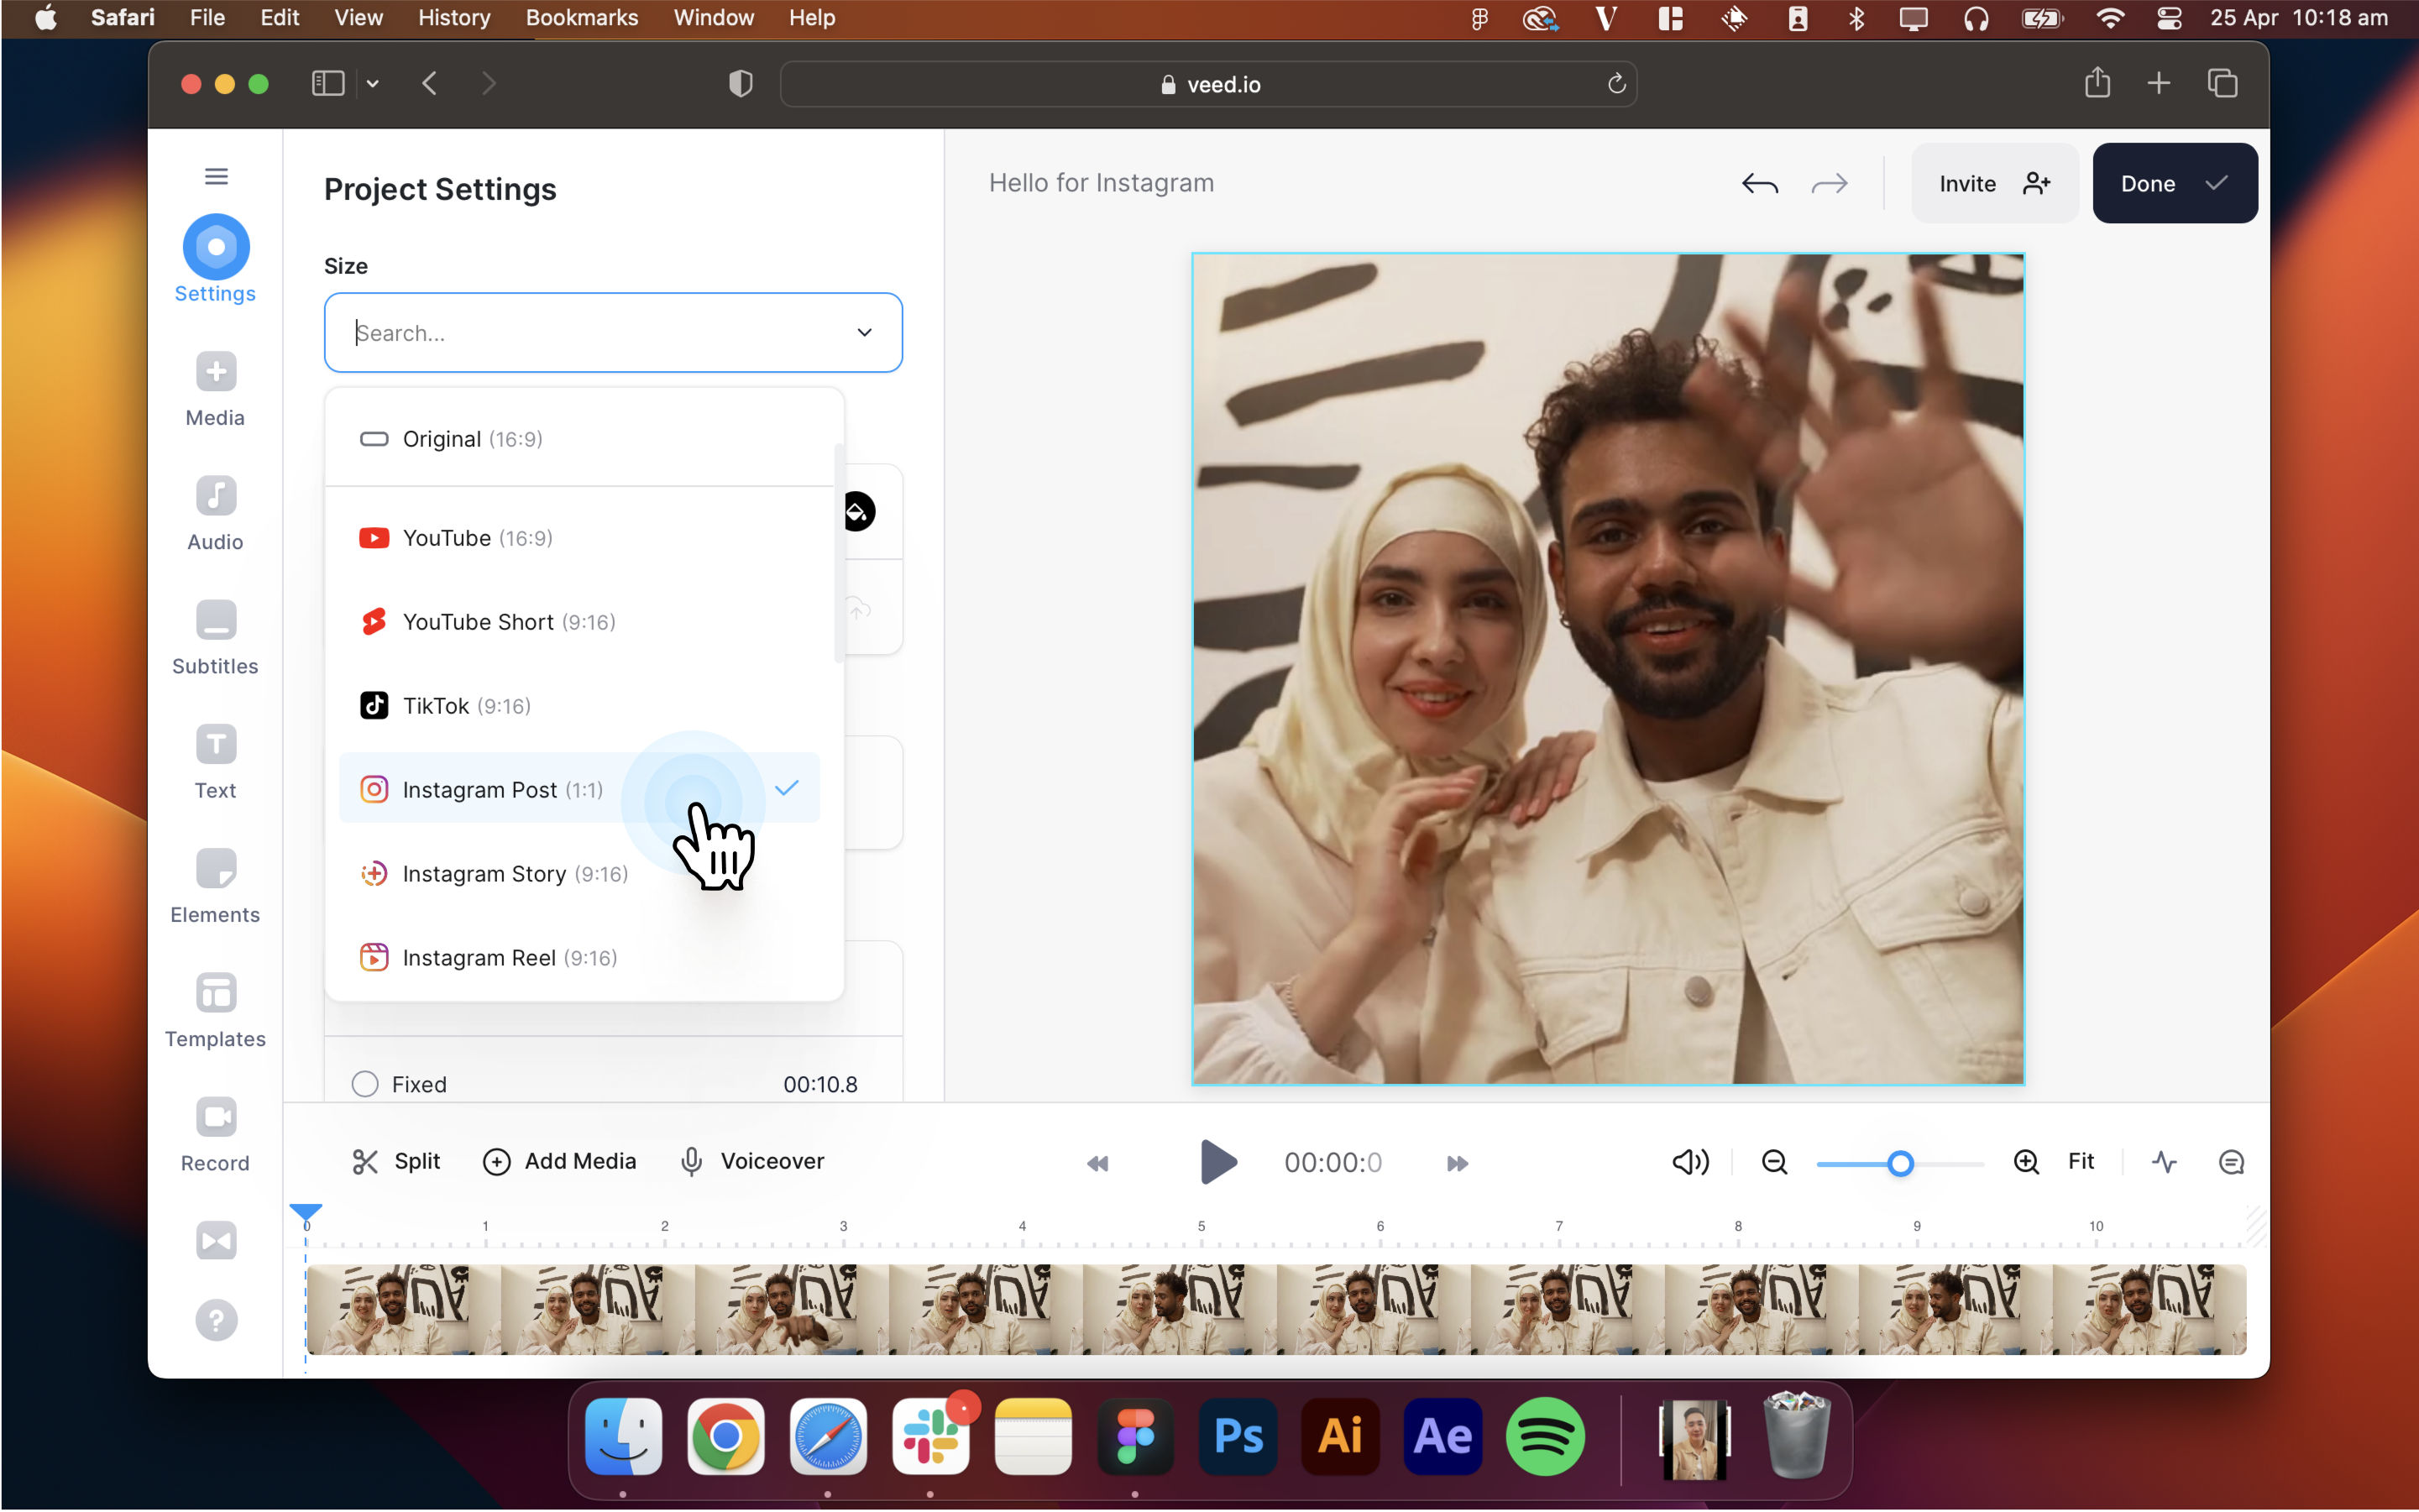Click the Invite collaborators button
Viewport: 2419px width, 1512px height.
1994,183
